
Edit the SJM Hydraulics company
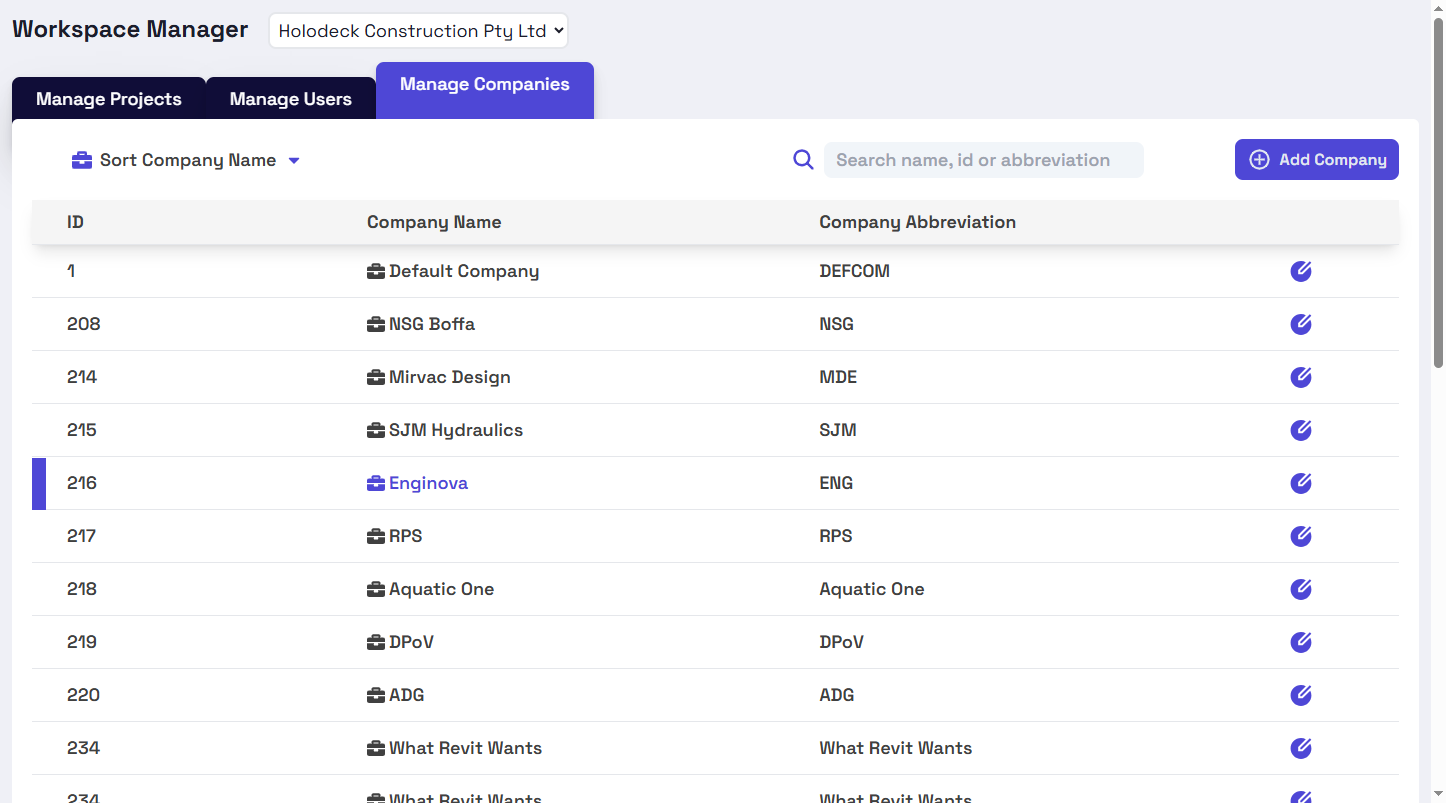point(1300,430)
